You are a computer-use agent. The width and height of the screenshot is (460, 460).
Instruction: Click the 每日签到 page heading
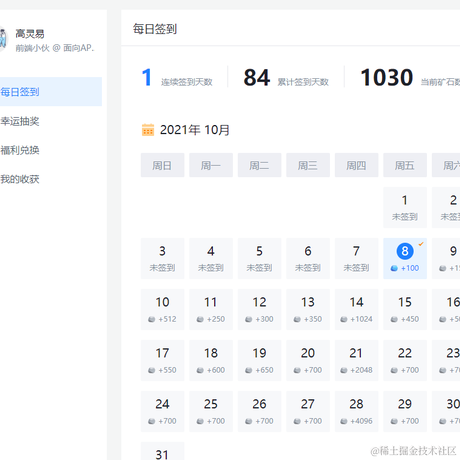[155, 29]
